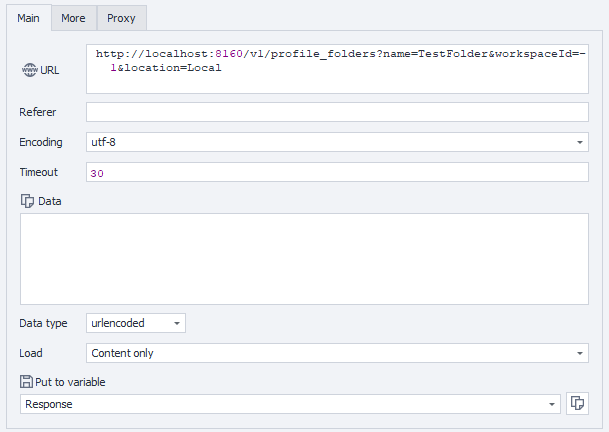Click the Timeout field showing 30
This screenshot has height=432, width=609.
tap(337, 173)
